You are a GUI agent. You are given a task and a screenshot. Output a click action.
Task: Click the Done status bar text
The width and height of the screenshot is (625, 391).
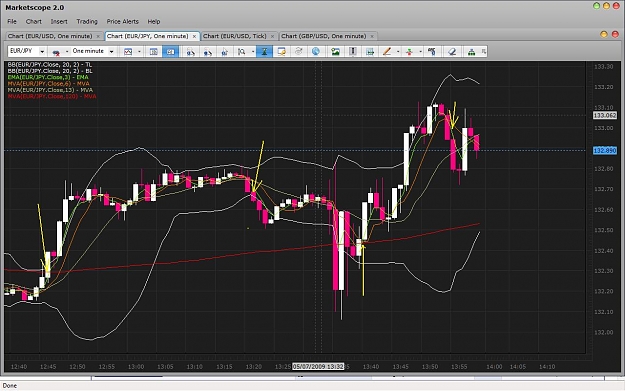pos(10,385)
